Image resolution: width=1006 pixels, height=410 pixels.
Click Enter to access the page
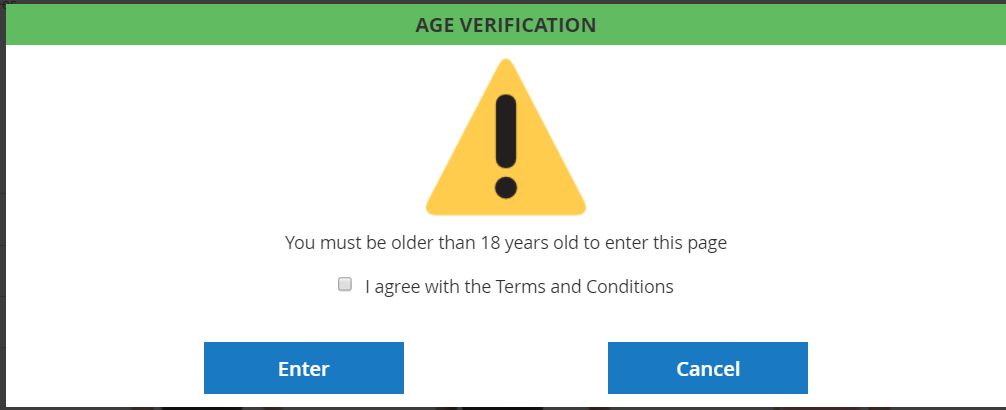pos(303,368)
